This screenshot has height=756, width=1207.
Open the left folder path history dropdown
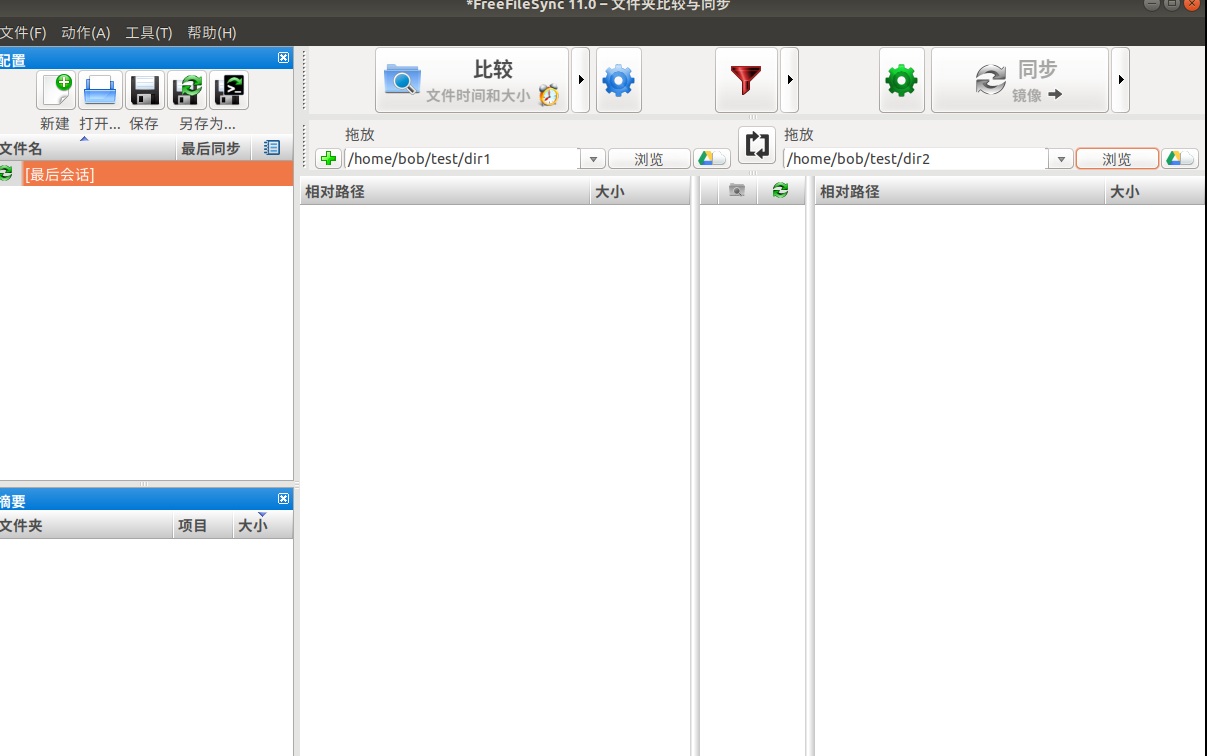(x=592, y=158)
